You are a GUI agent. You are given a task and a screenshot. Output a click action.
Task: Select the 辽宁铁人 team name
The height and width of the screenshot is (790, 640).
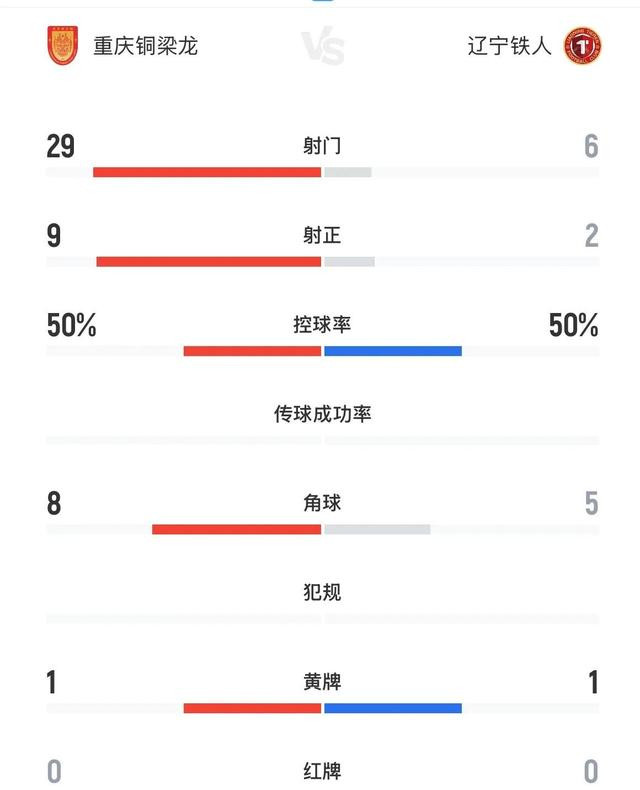[x=509, y=46]
